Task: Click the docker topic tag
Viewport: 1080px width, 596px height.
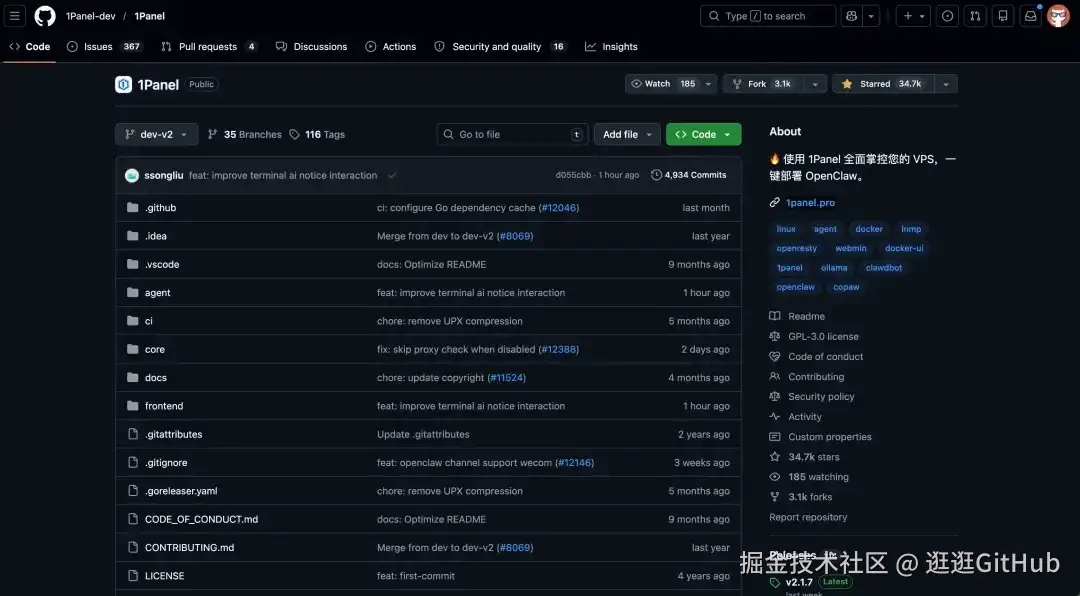Action: click(x=869, y=229)
